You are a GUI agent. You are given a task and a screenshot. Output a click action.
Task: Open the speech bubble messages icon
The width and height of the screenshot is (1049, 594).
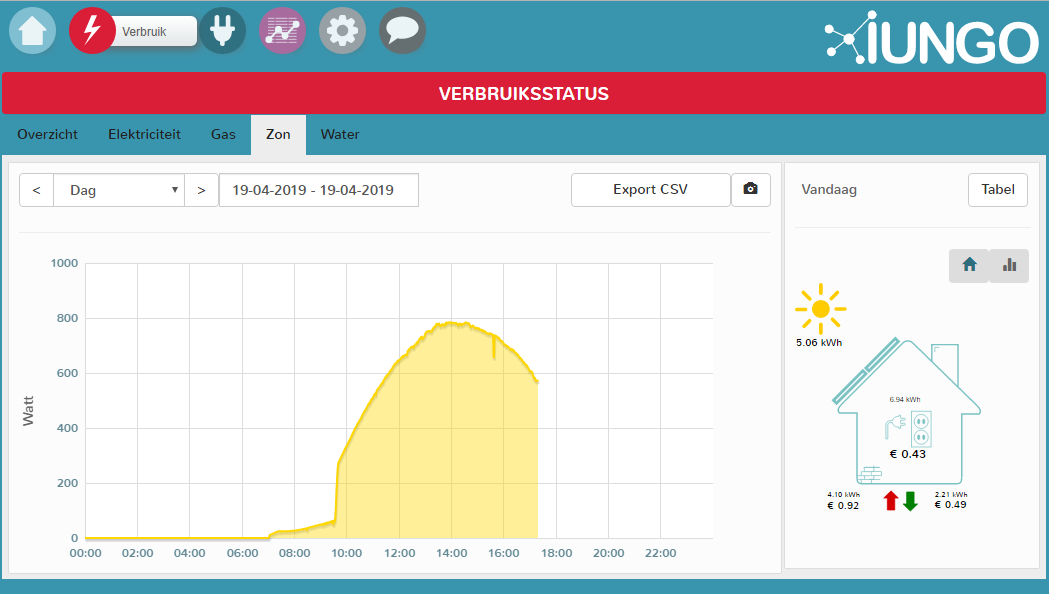pyautogui.click(x=402, y=31)
